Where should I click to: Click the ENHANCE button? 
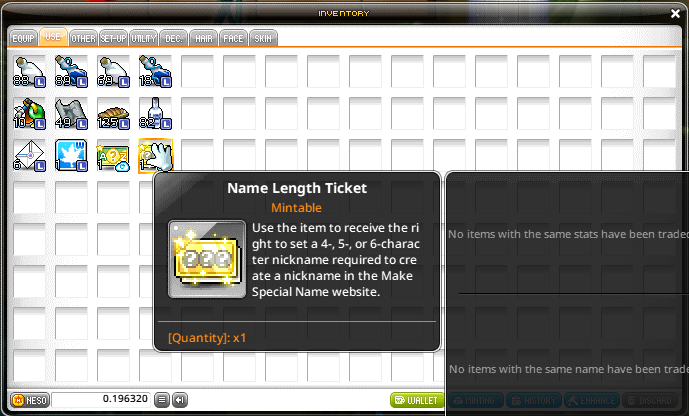[x=592, y=400]
